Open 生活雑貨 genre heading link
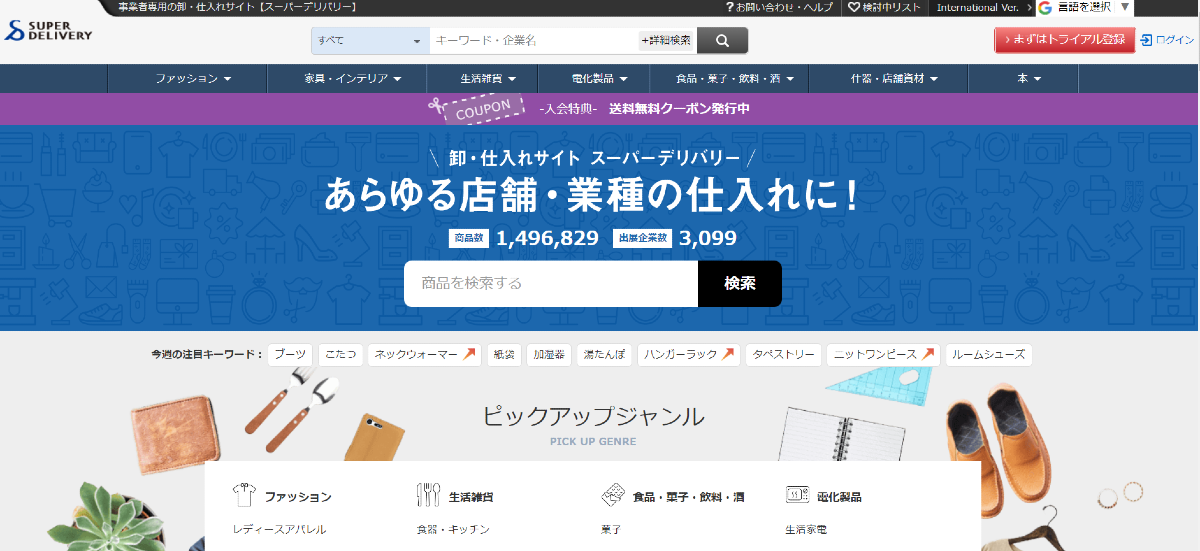 (471, 496)
